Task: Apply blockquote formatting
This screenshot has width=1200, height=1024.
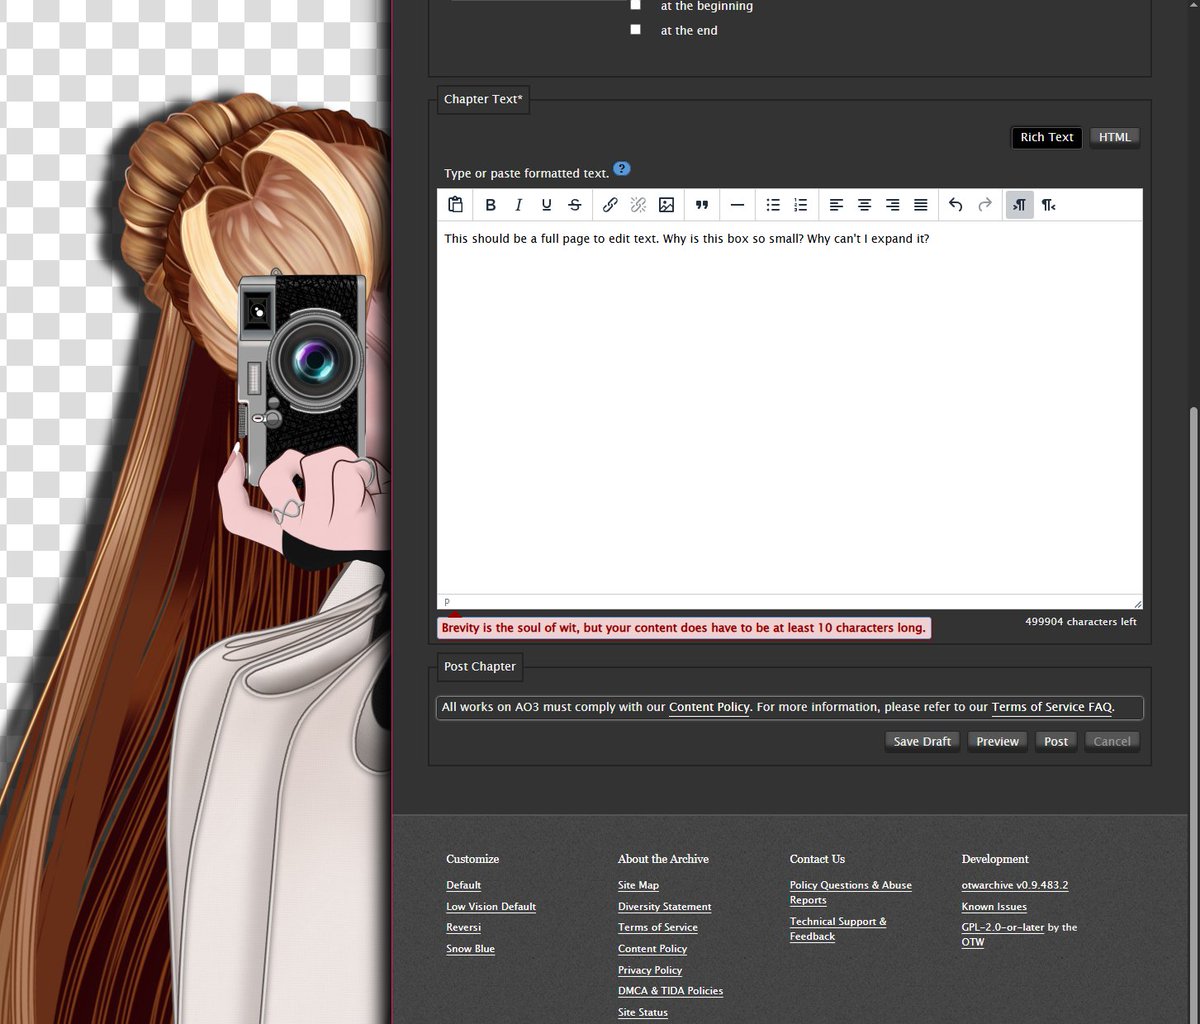Action: [702, 205]
